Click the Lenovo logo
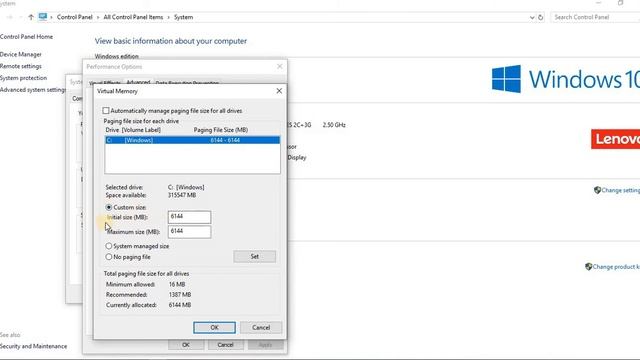 tap(616, 139)
